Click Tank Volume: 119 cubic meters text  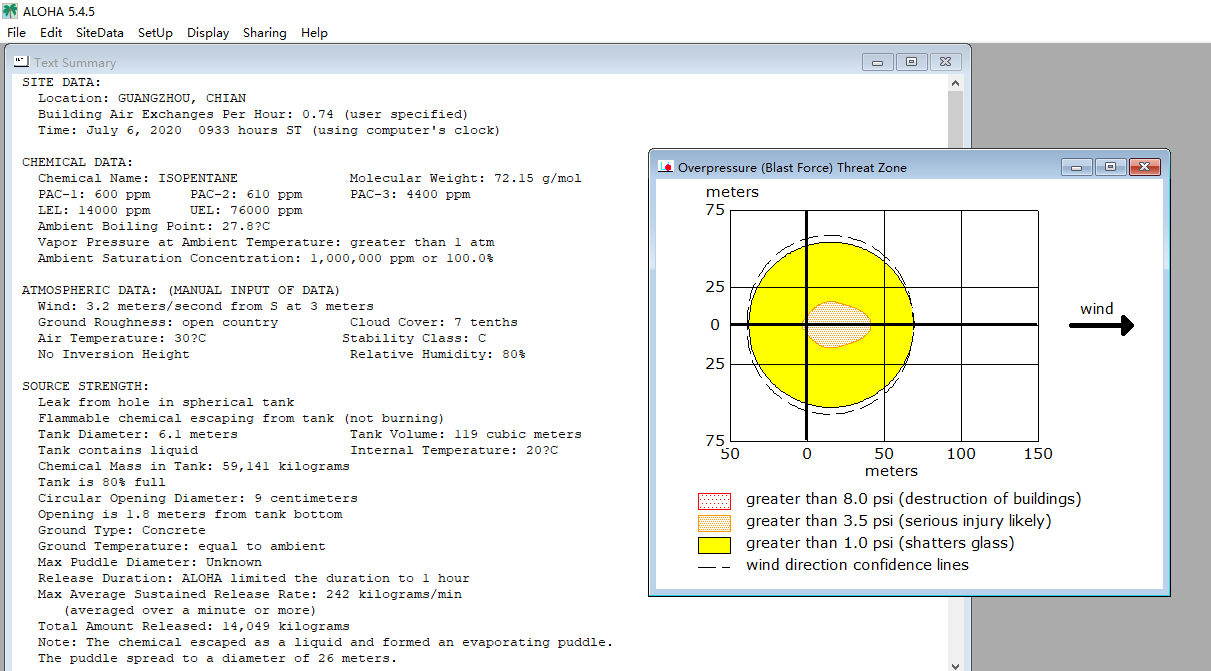[465, 434]
